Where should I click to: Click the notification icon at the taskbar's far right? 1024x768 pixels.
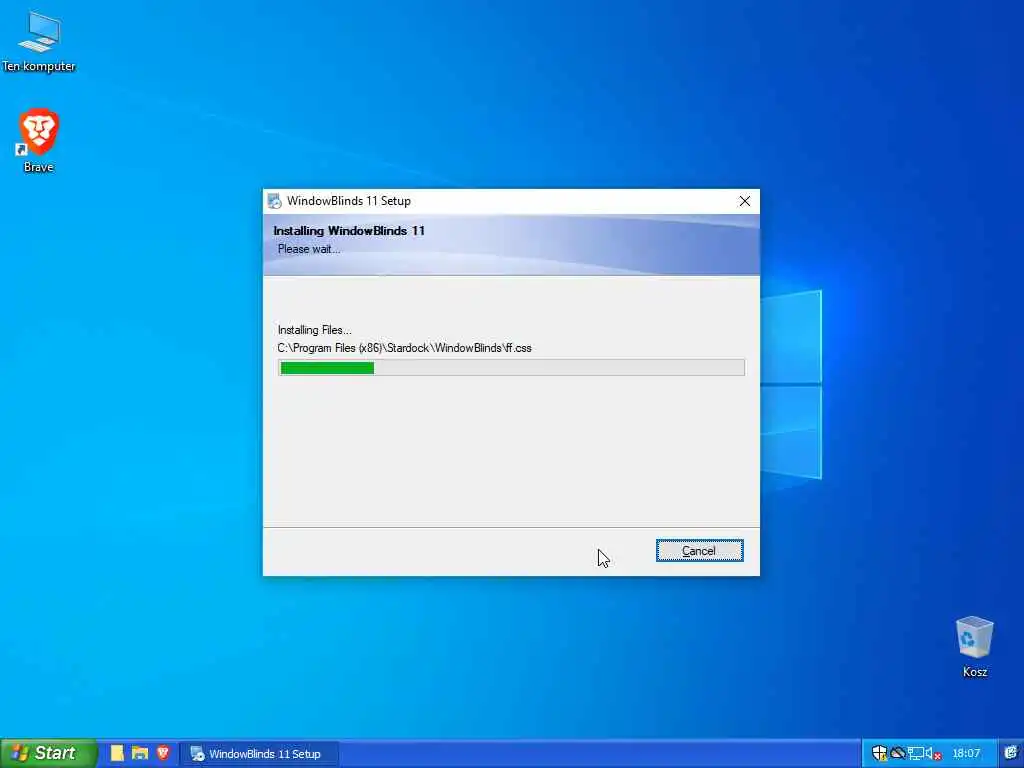tap(1011, 753)
